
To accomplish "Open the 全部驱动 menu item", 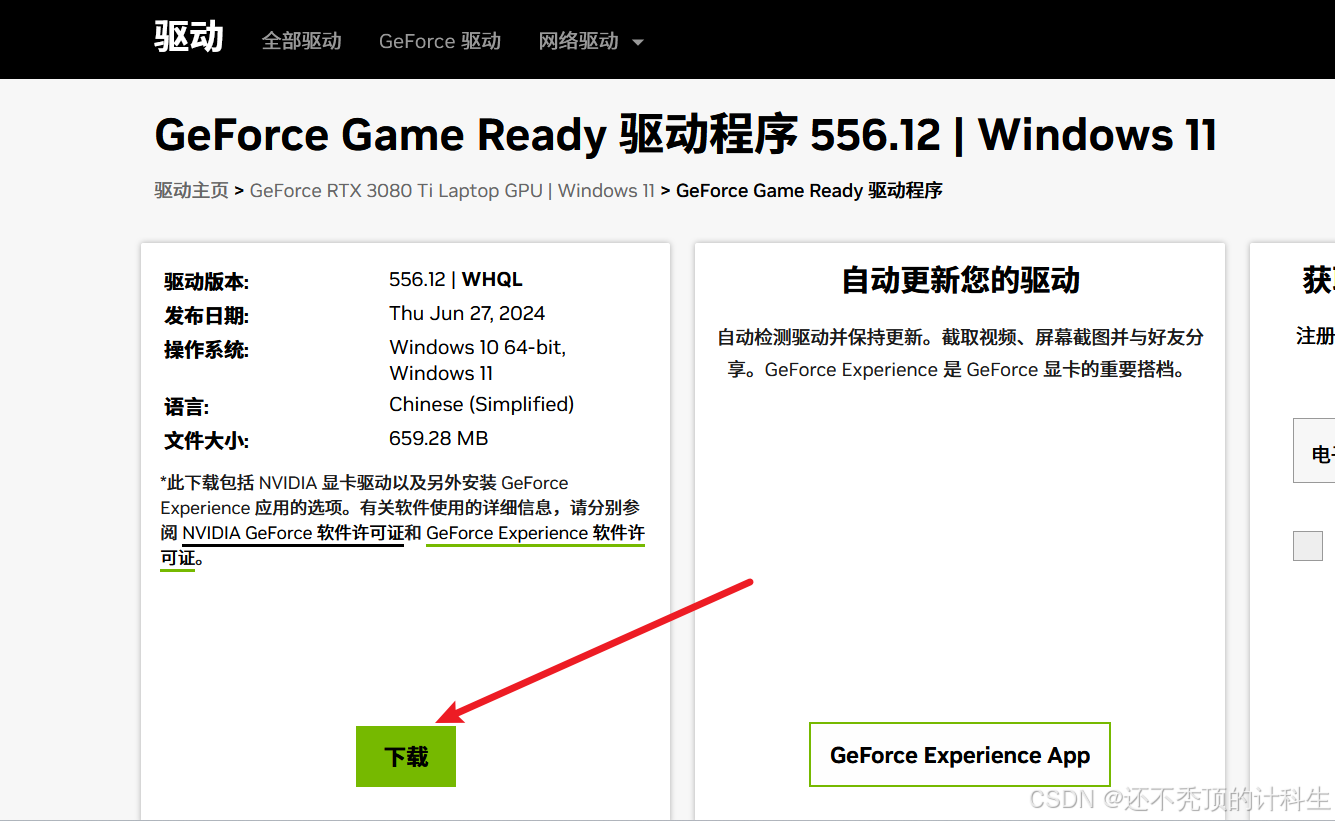I will tap(301, 41).
